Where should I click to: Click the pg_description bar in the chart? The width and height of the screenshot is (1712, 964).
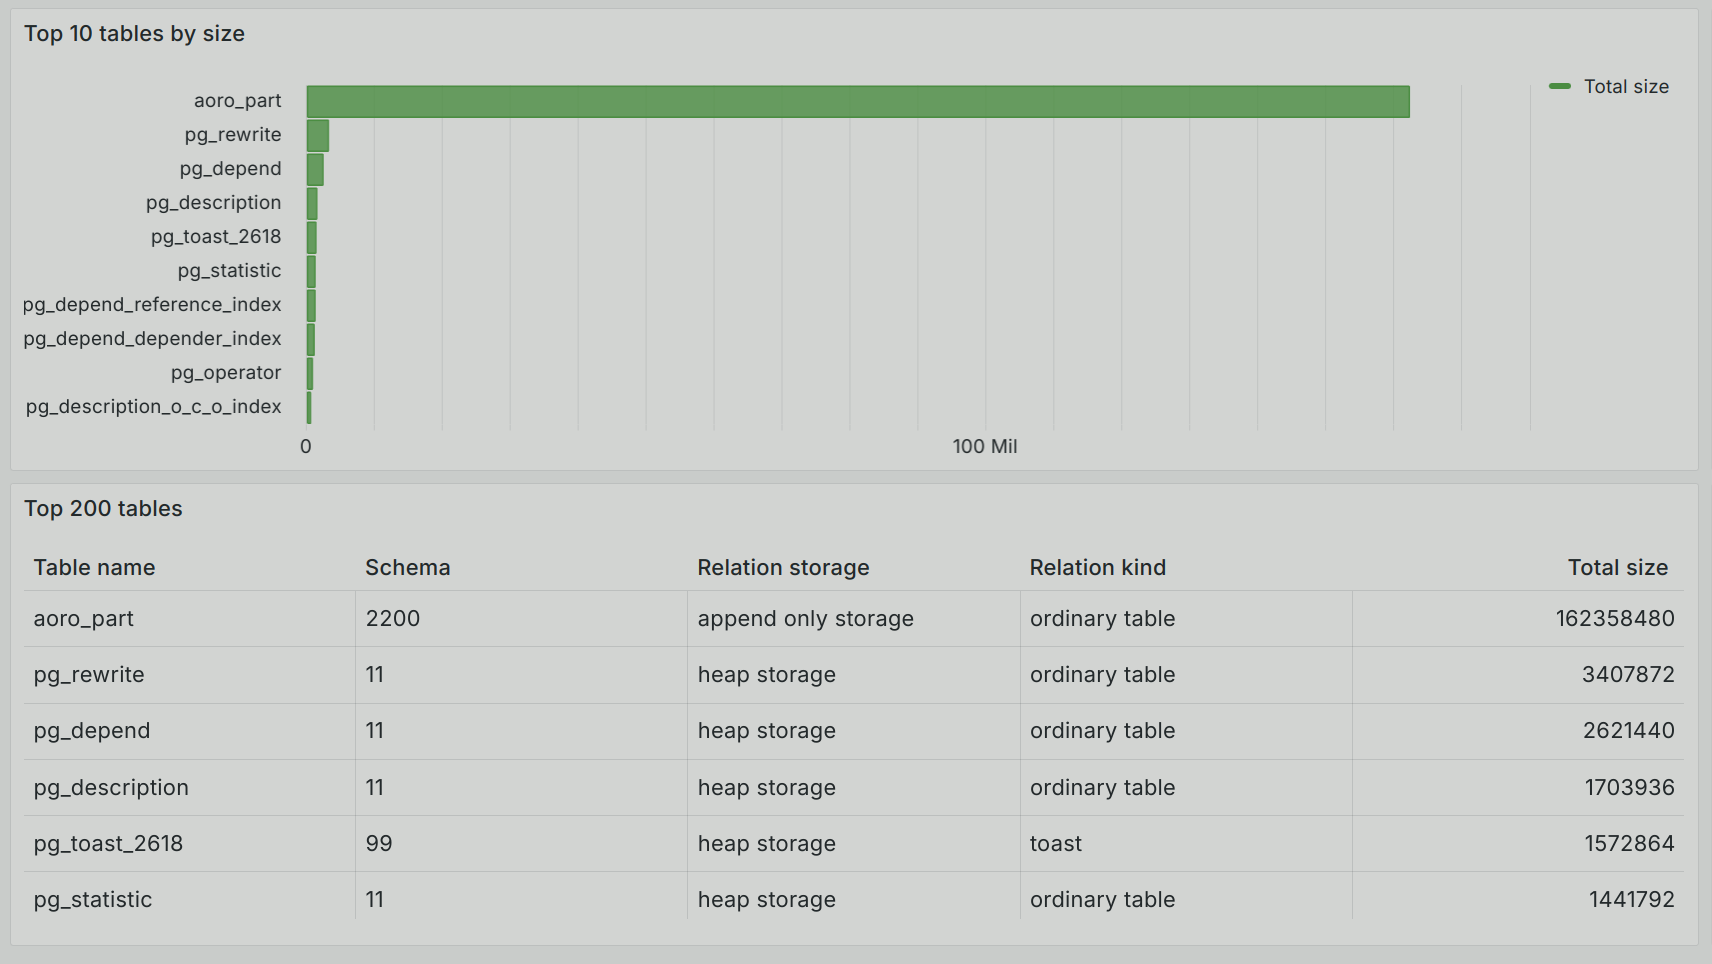click(x=312, y=203)
